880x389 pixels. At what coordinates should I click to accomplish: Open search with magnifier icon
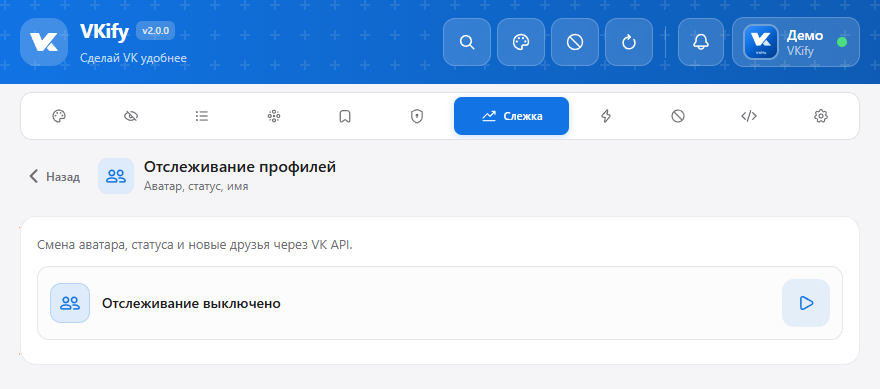[x=467, y=42]
